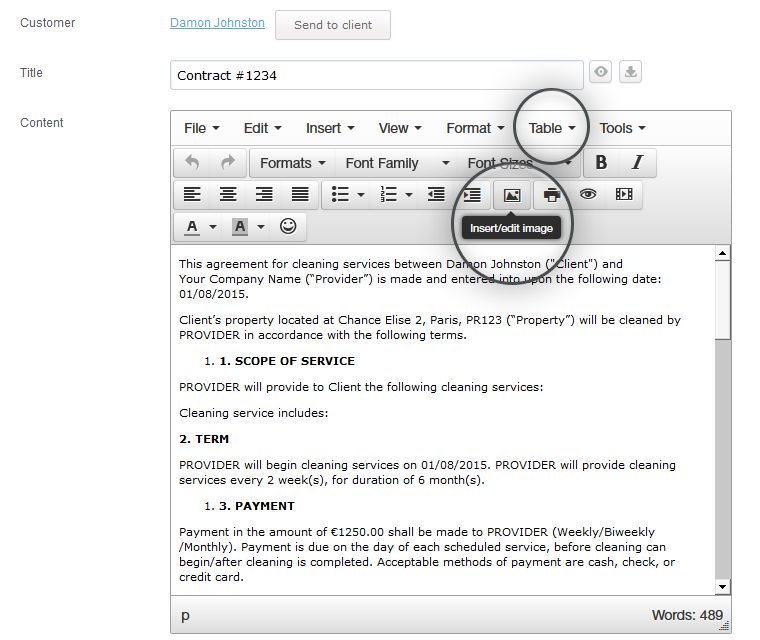
Task: Click the heading 3. PAYMENT
Action: 257,506
